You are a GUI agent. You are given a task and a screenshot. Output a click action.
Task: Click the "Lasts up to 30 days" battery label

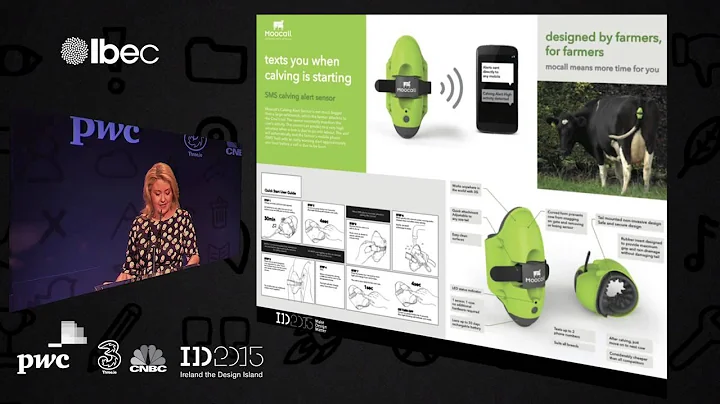[x=467, y=325]
